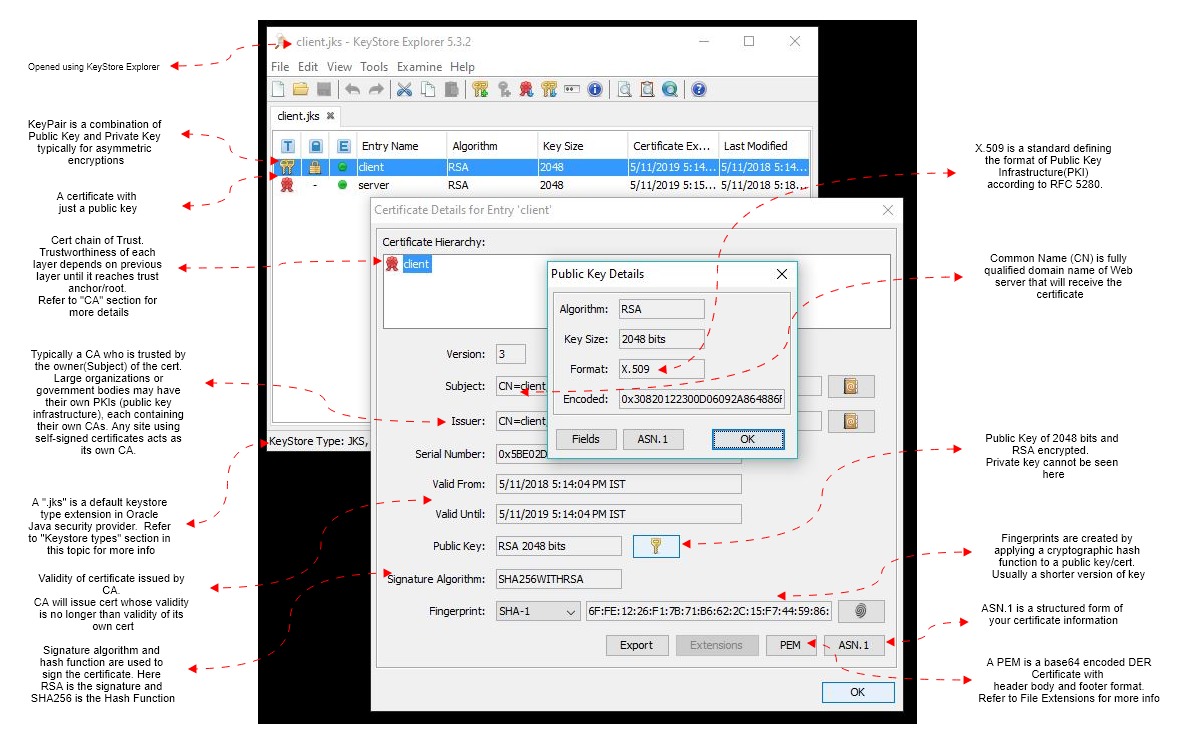Image resolution: width=1192 pixels, height=744 pixels.
Task: Click the set password toolbar icon
Action: coord(570,89)
